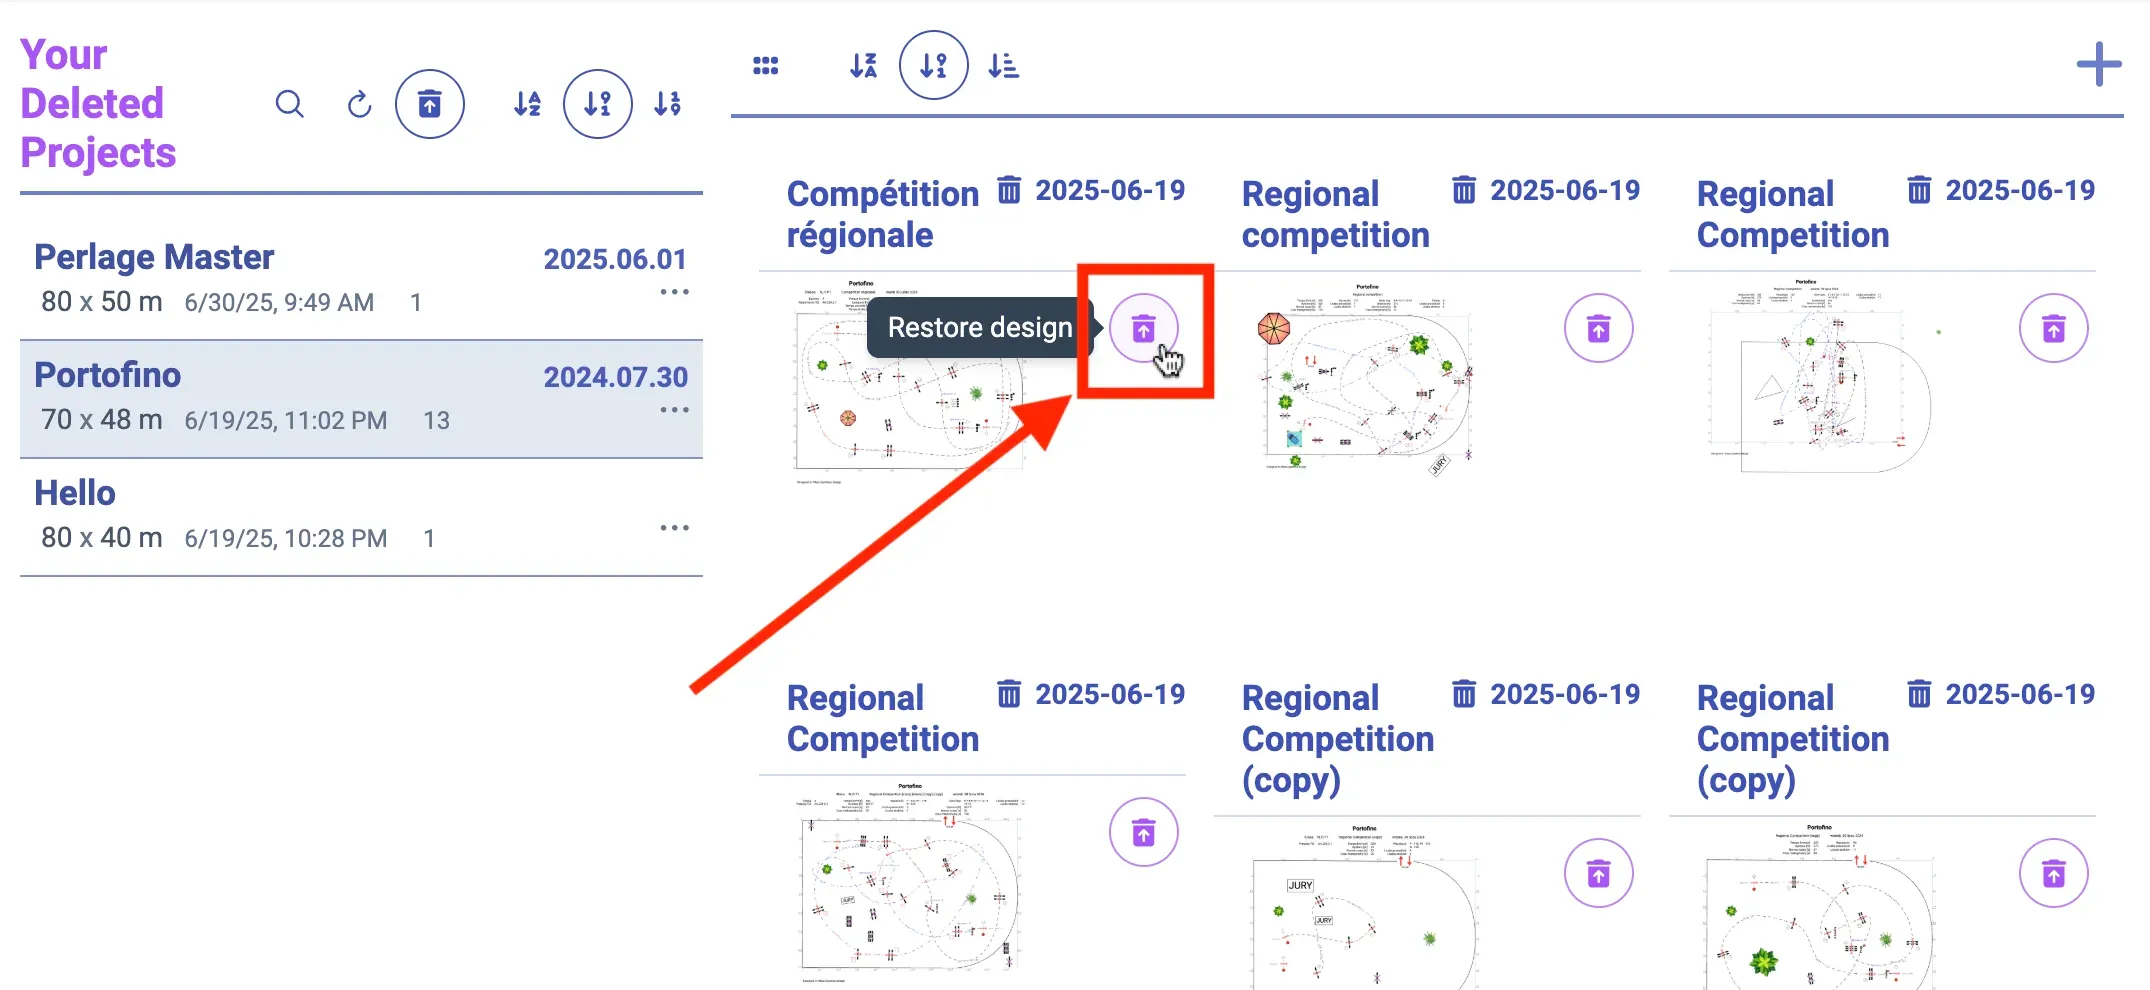
Task: Sort designs alphabetically with Z-A icon
Action: coord(863,66)
